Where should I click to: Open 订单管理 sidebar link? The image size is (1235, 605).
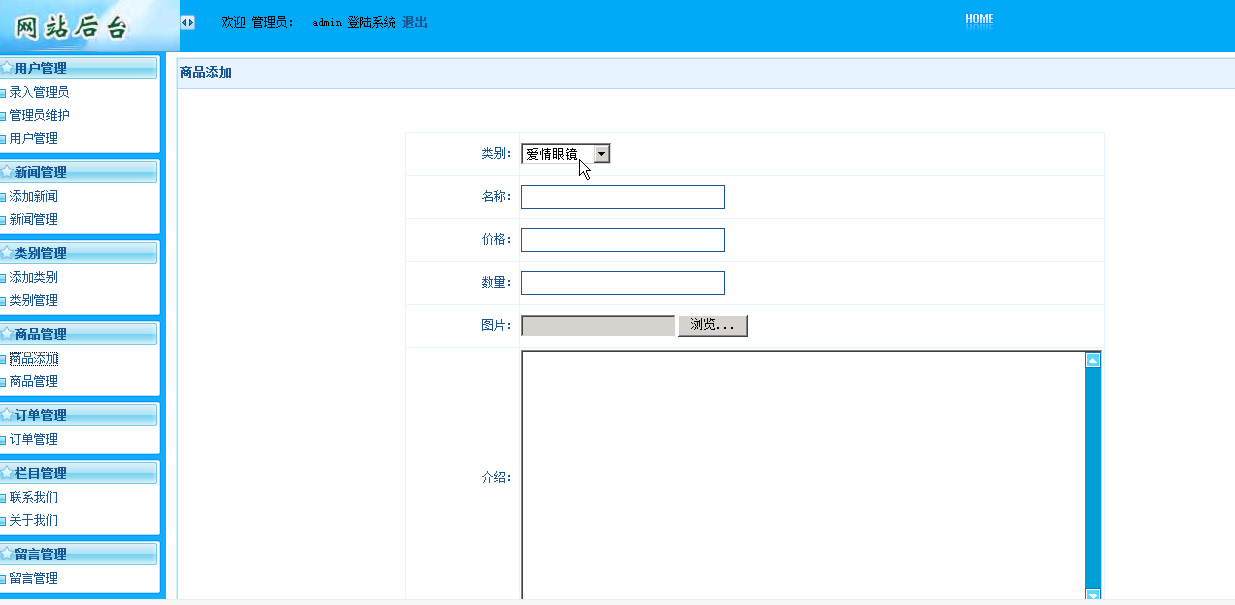point(33,439)
